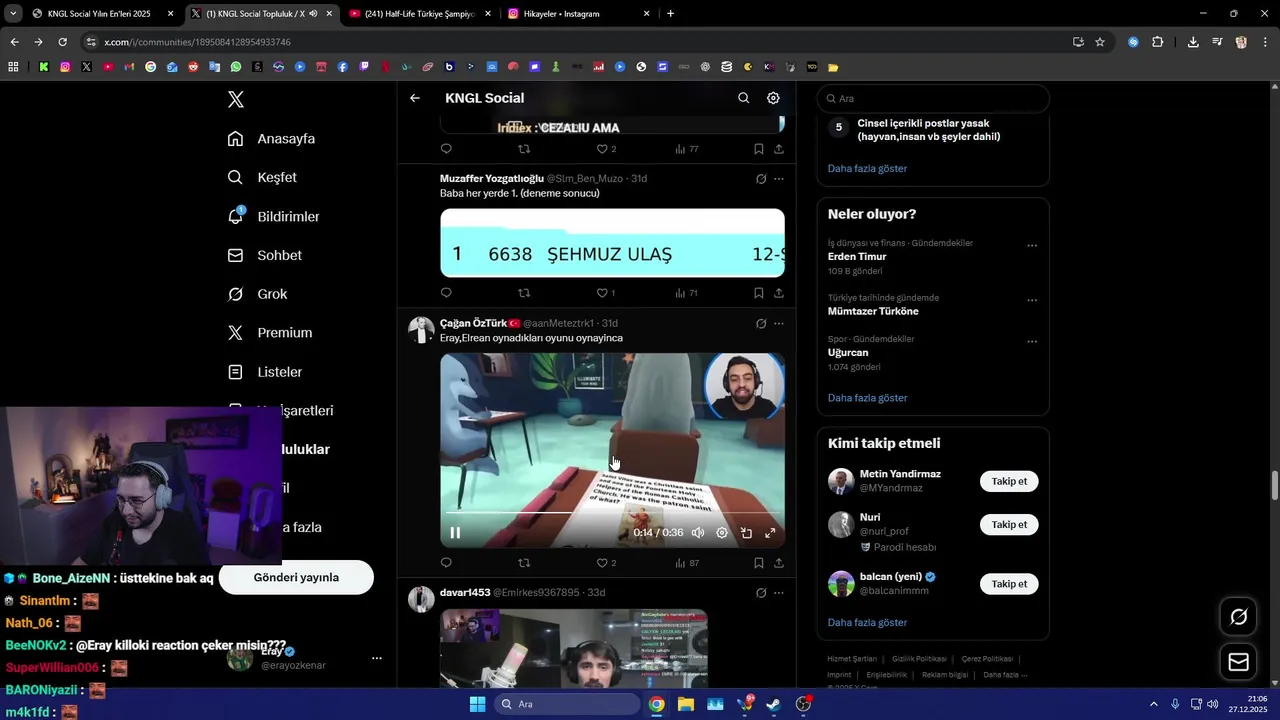Pause the playing video
The image size is (1280, 720).
point(455,533)
